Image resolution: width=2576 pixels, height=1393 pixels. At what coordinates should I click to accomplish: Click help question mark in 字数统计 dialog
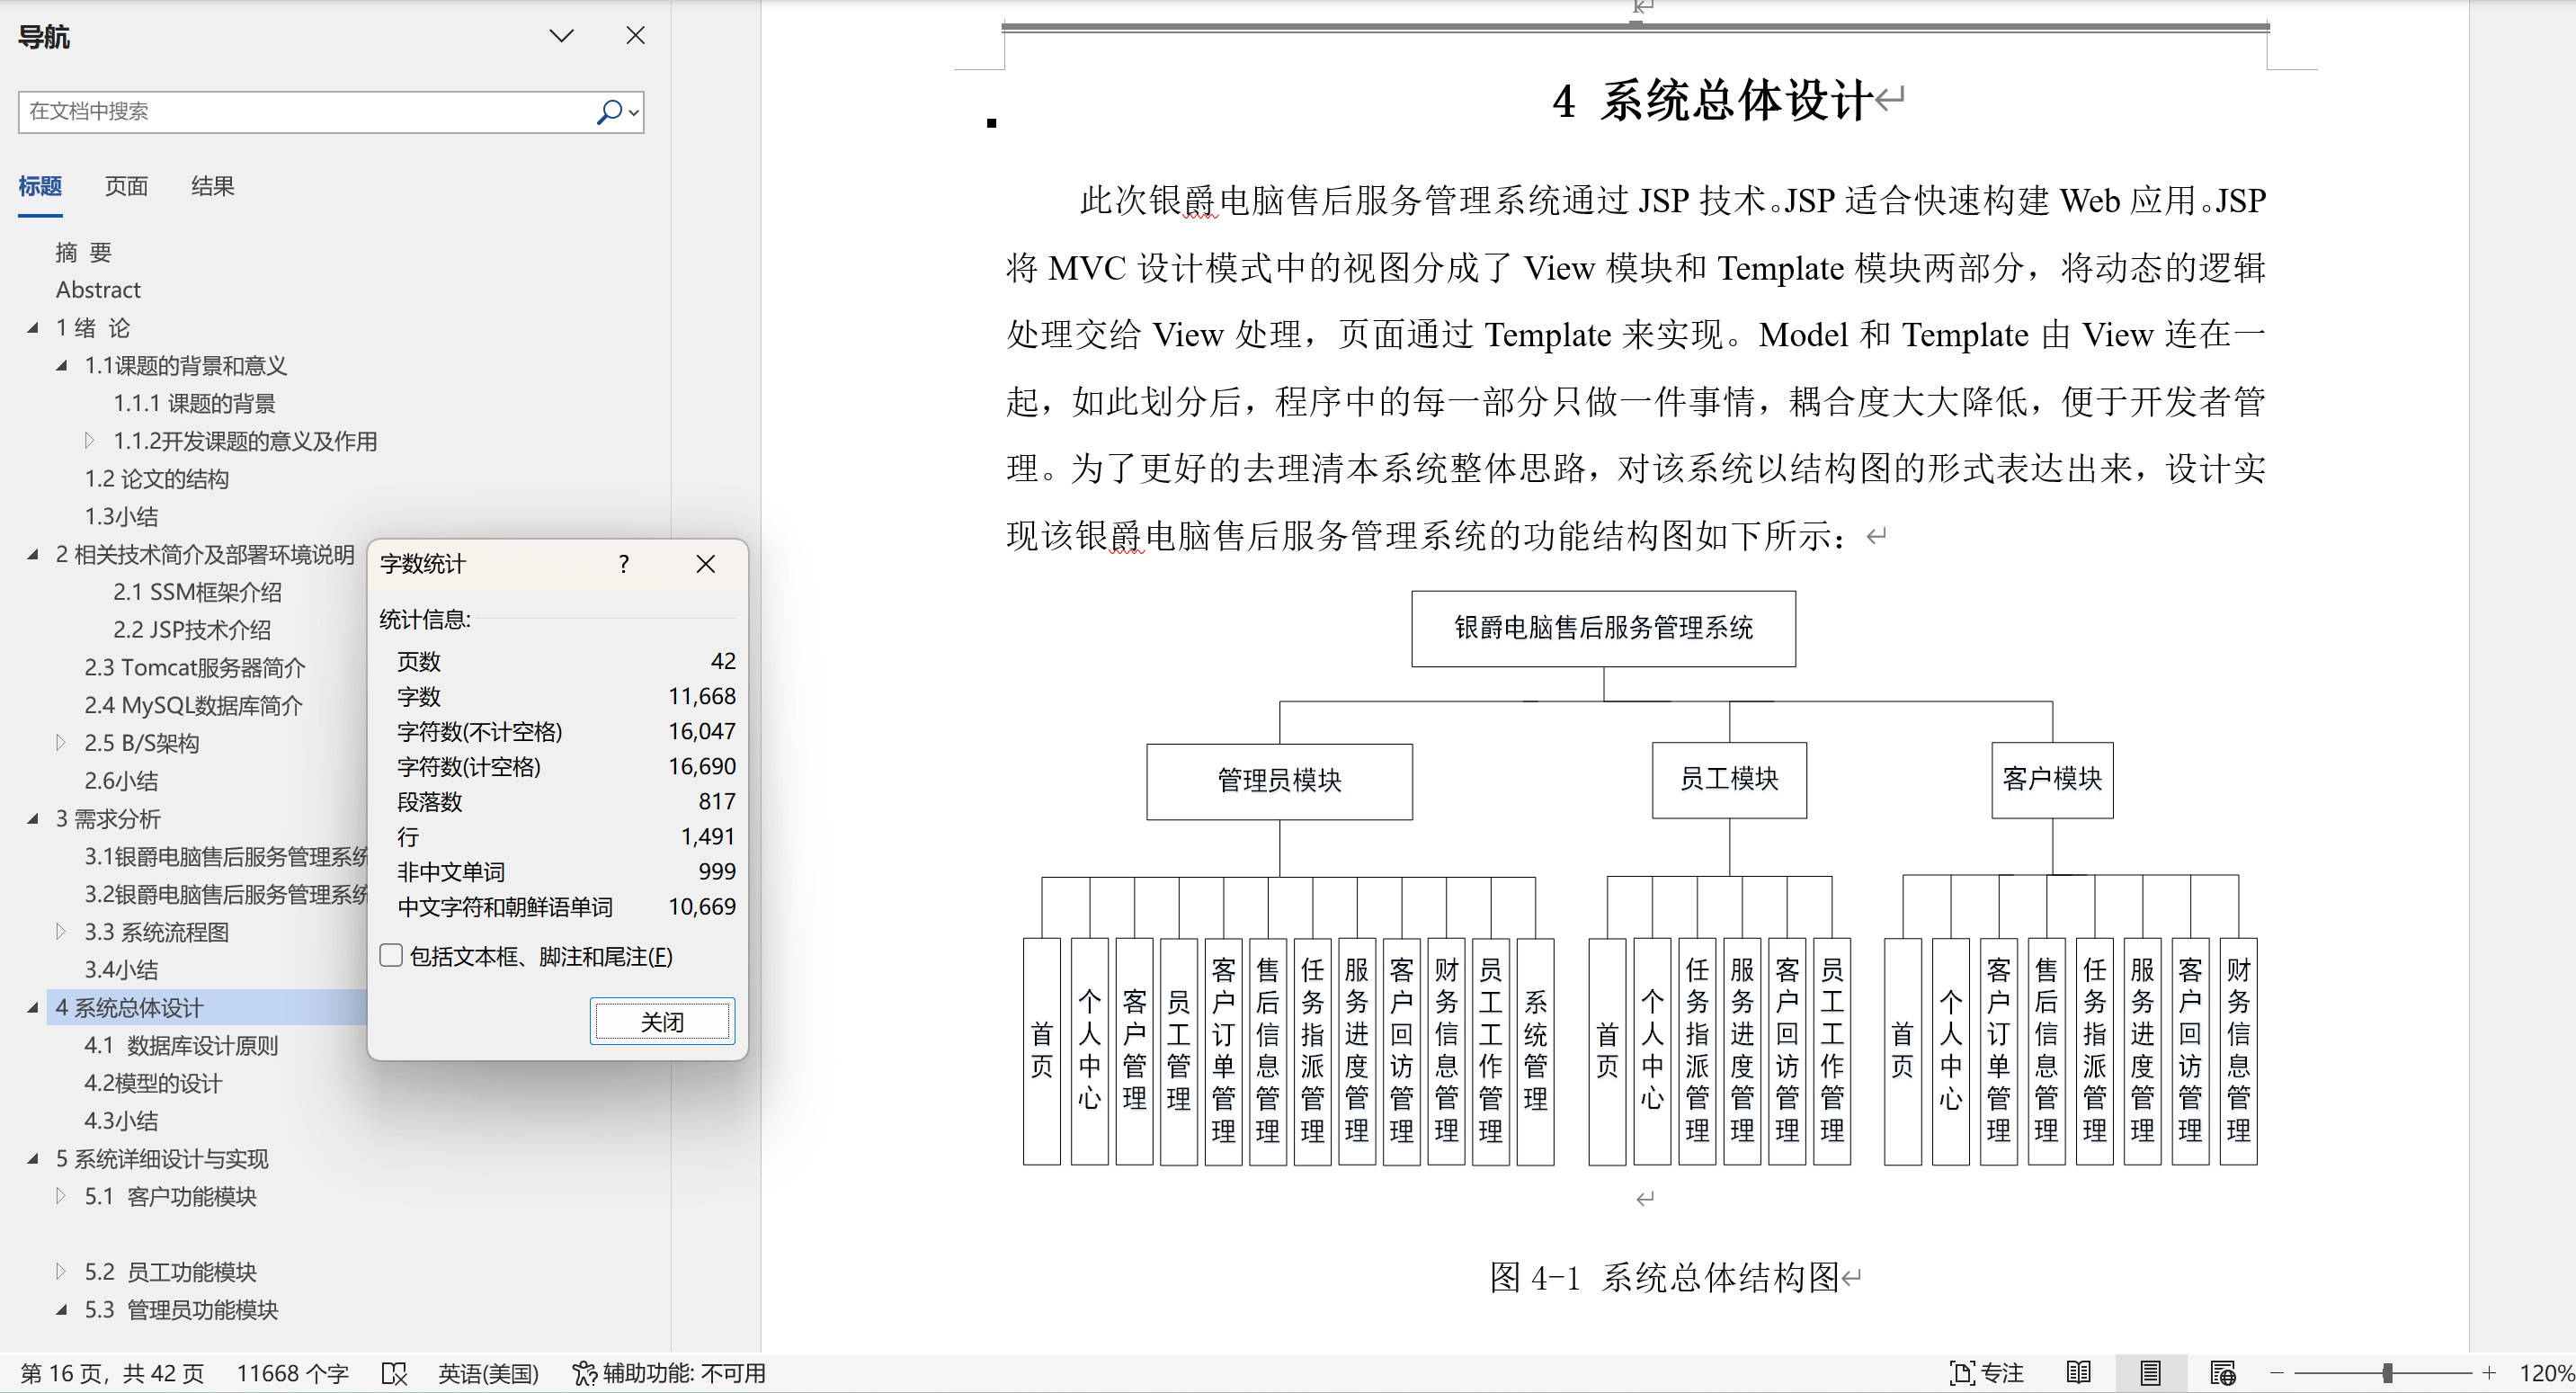click(624, 564)
